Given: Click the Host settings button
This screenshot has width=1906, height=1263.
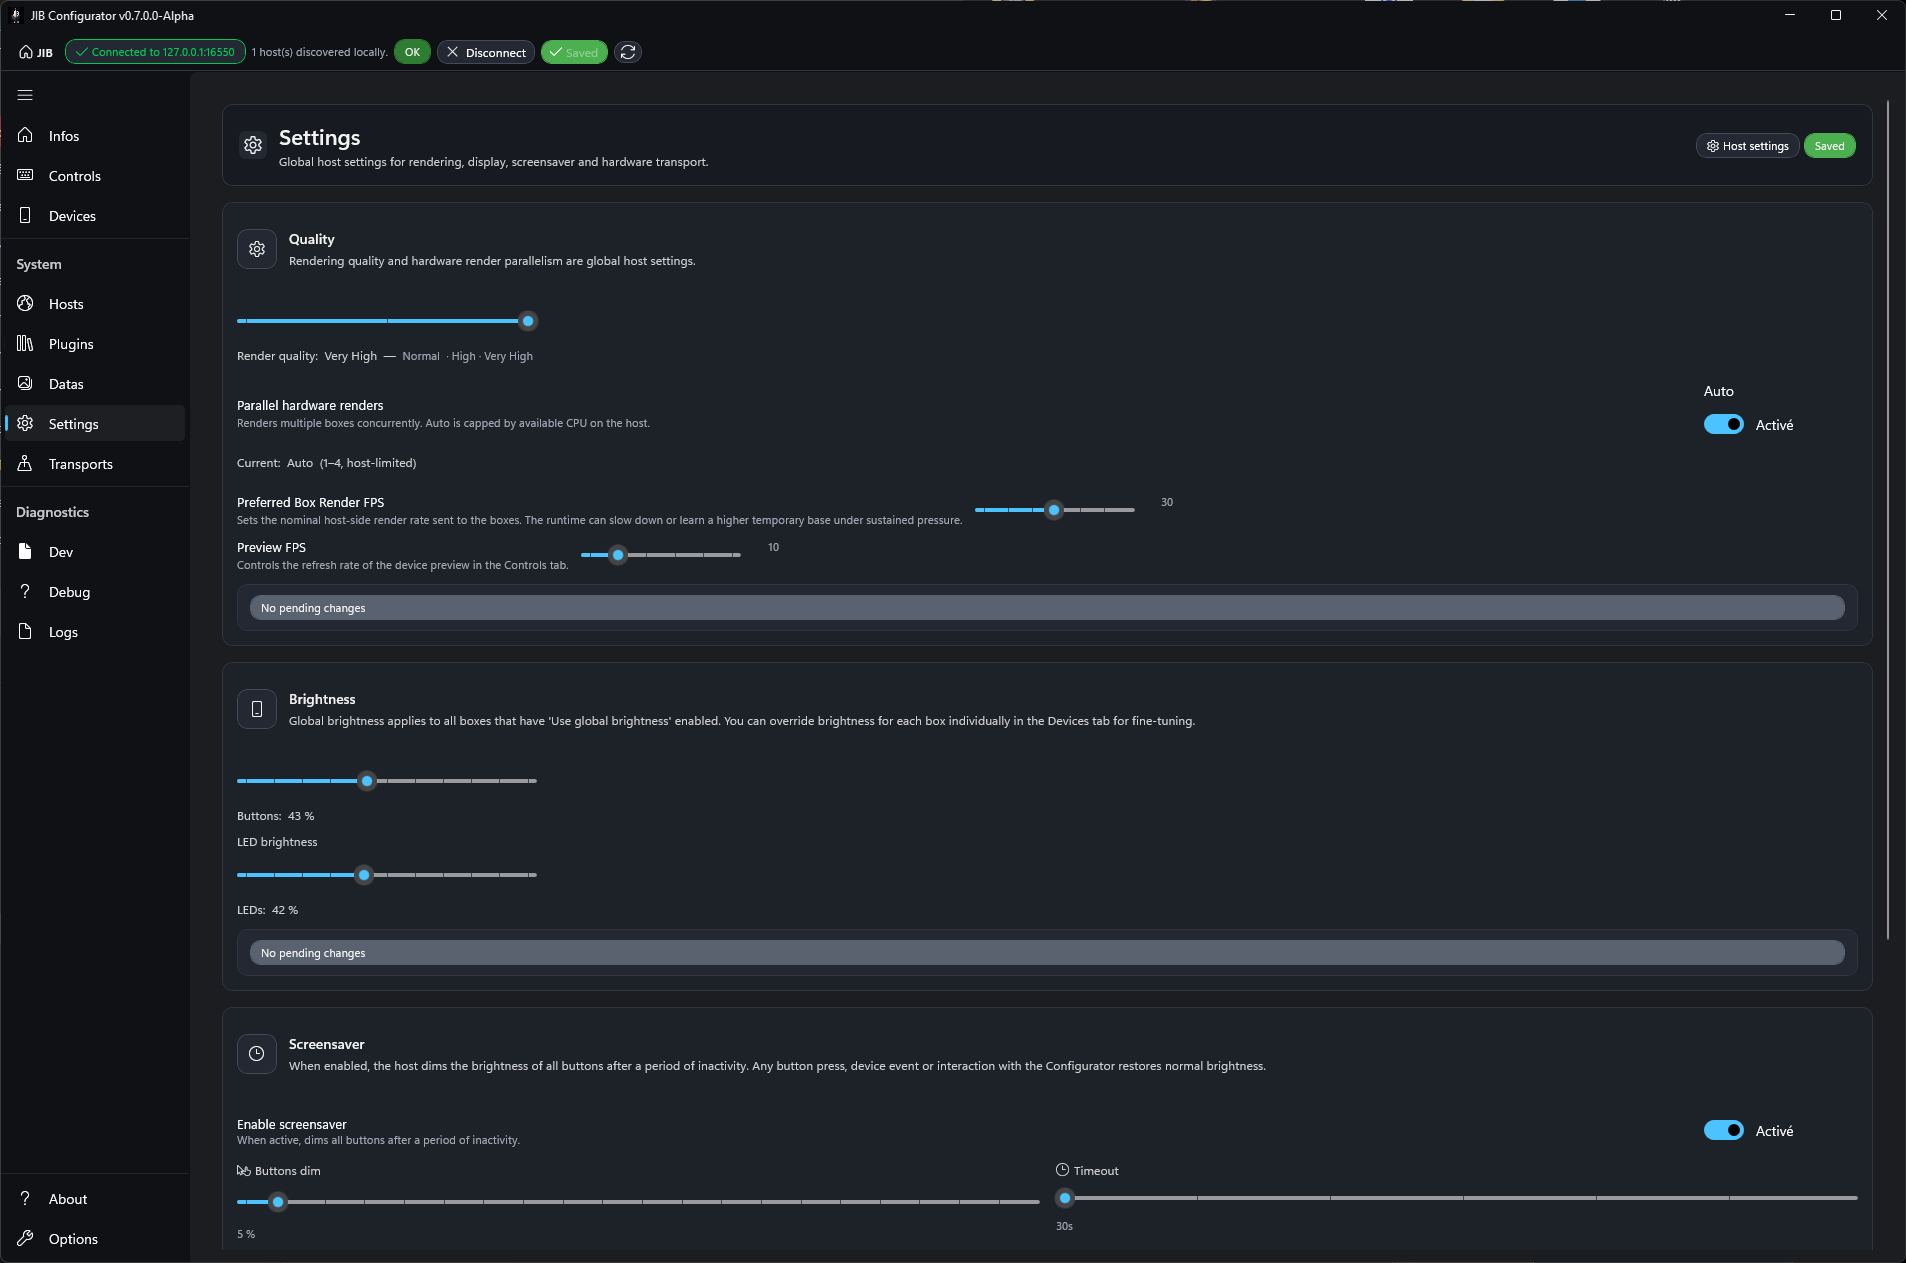Looking at the screenshot, I should (1747, 146).
